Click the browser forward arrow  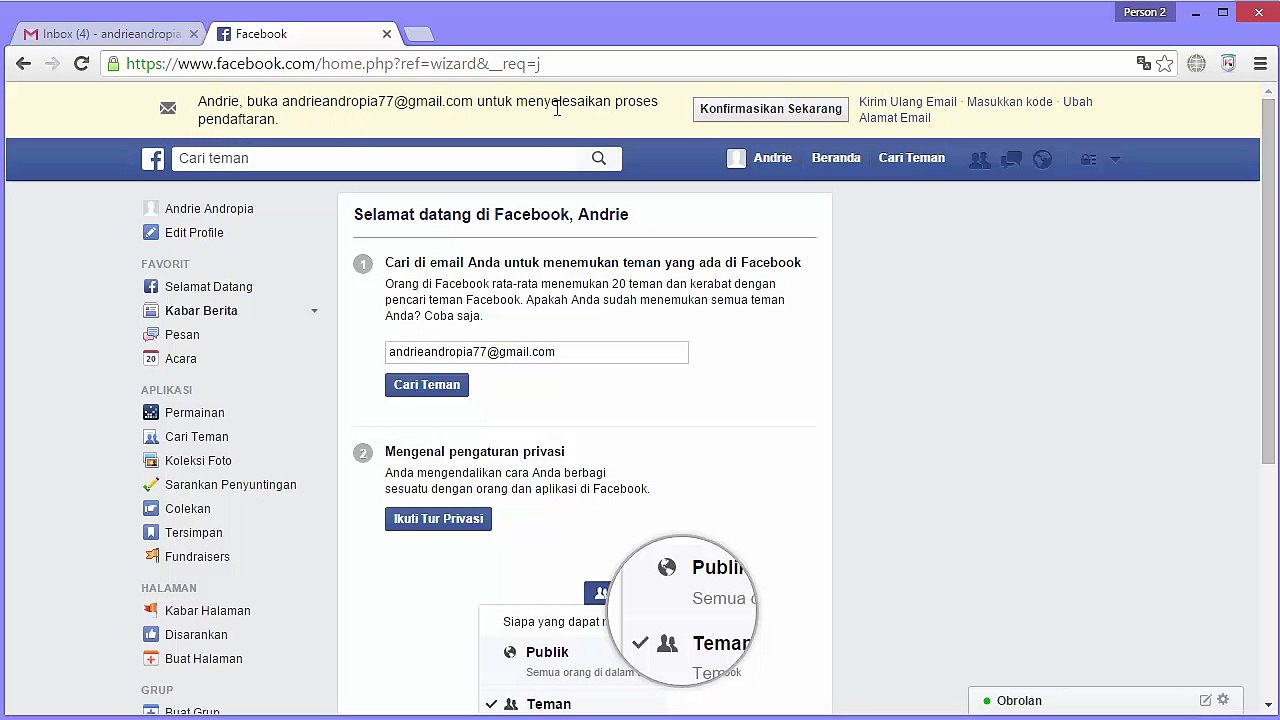coord(52,64)
